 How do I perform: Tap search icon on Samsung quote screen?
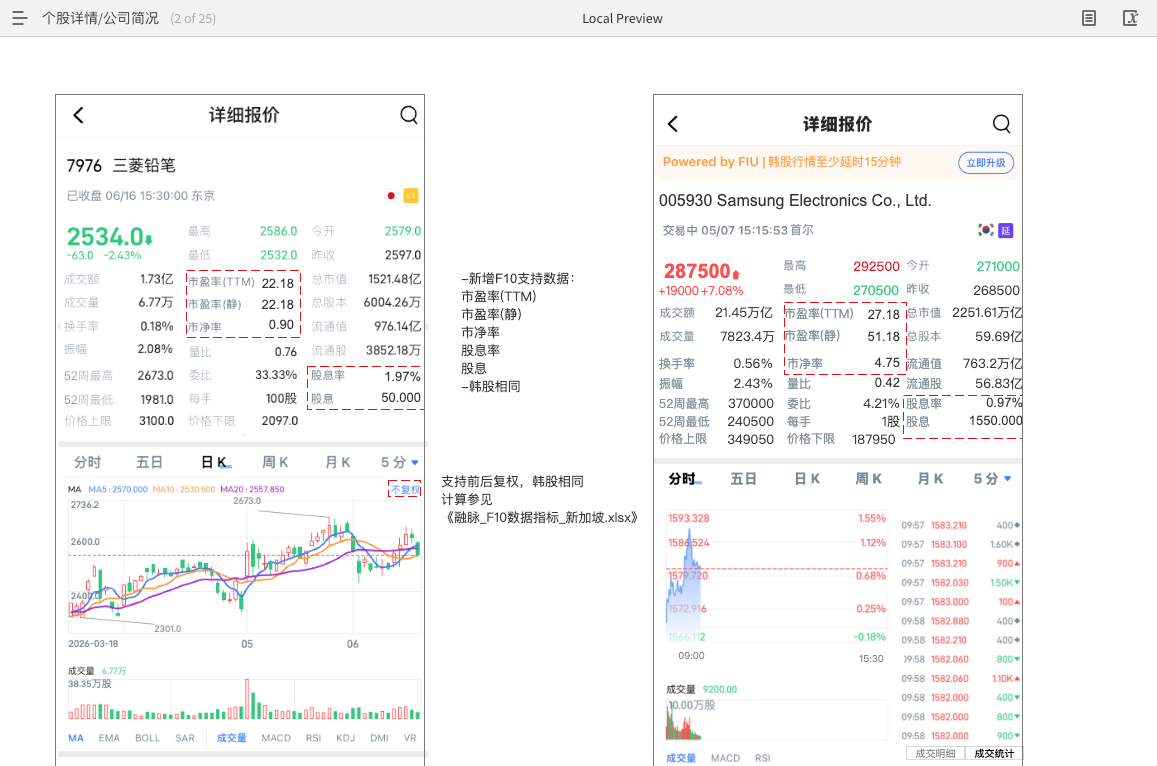[x=1001, y=124]
